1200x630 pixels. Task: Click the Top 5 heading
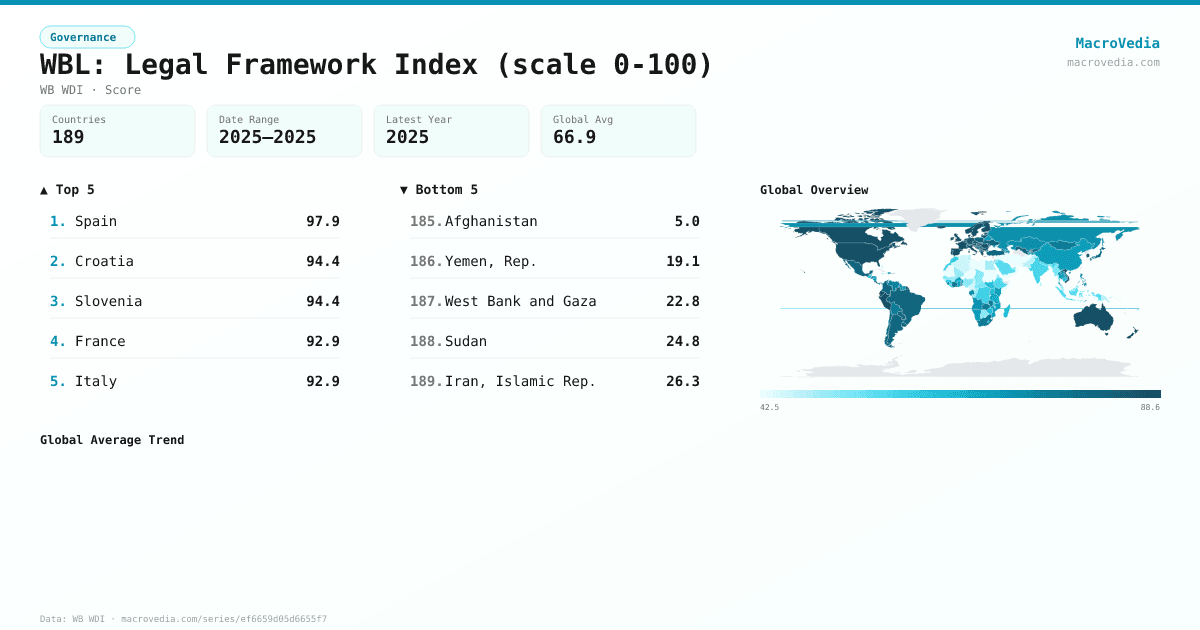(67, 190)
